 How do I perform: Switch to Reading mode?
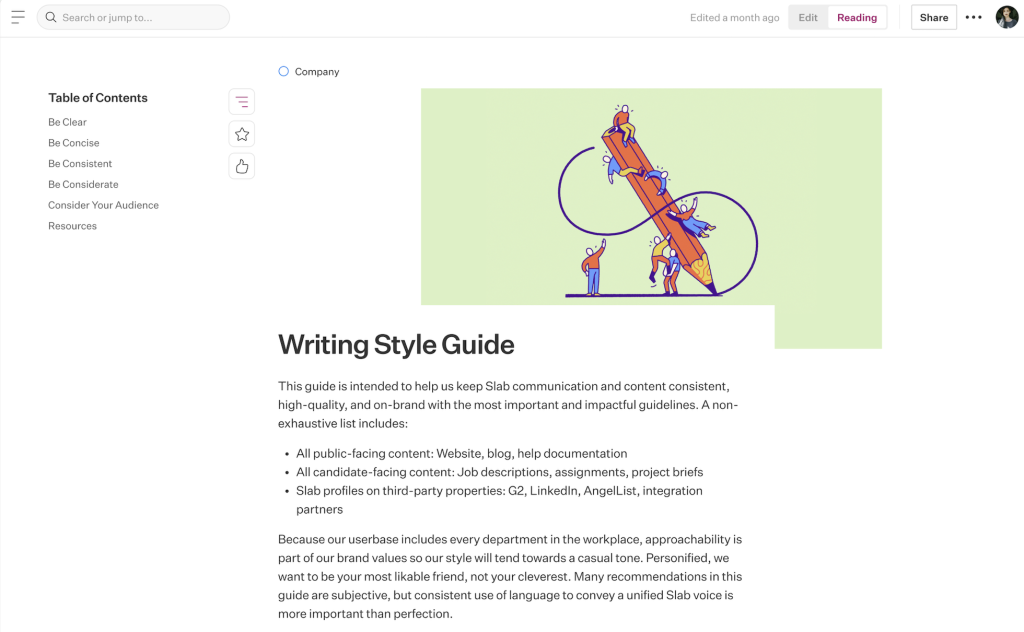[x=857, y=18]
